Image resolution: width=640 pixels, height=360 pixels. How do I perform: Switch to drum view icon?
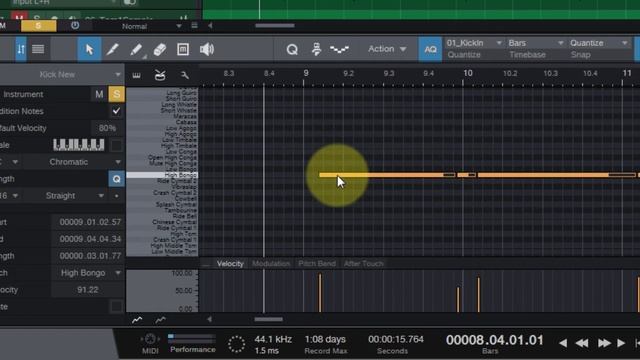tap(160, 75)
